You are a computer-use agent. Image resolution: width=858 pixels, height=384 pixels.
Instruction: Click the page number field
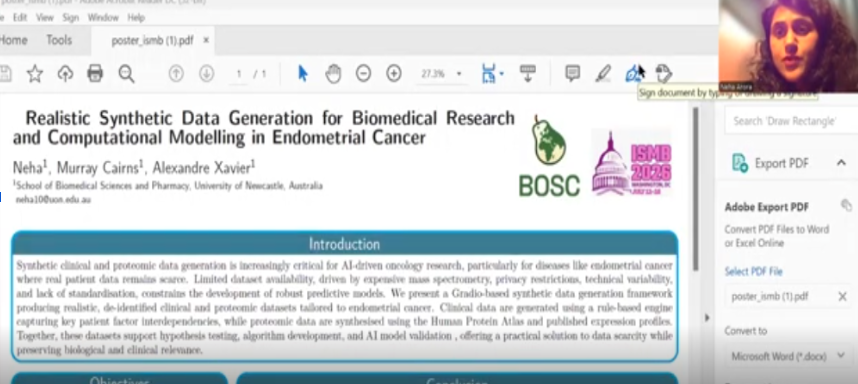point(239,74)
